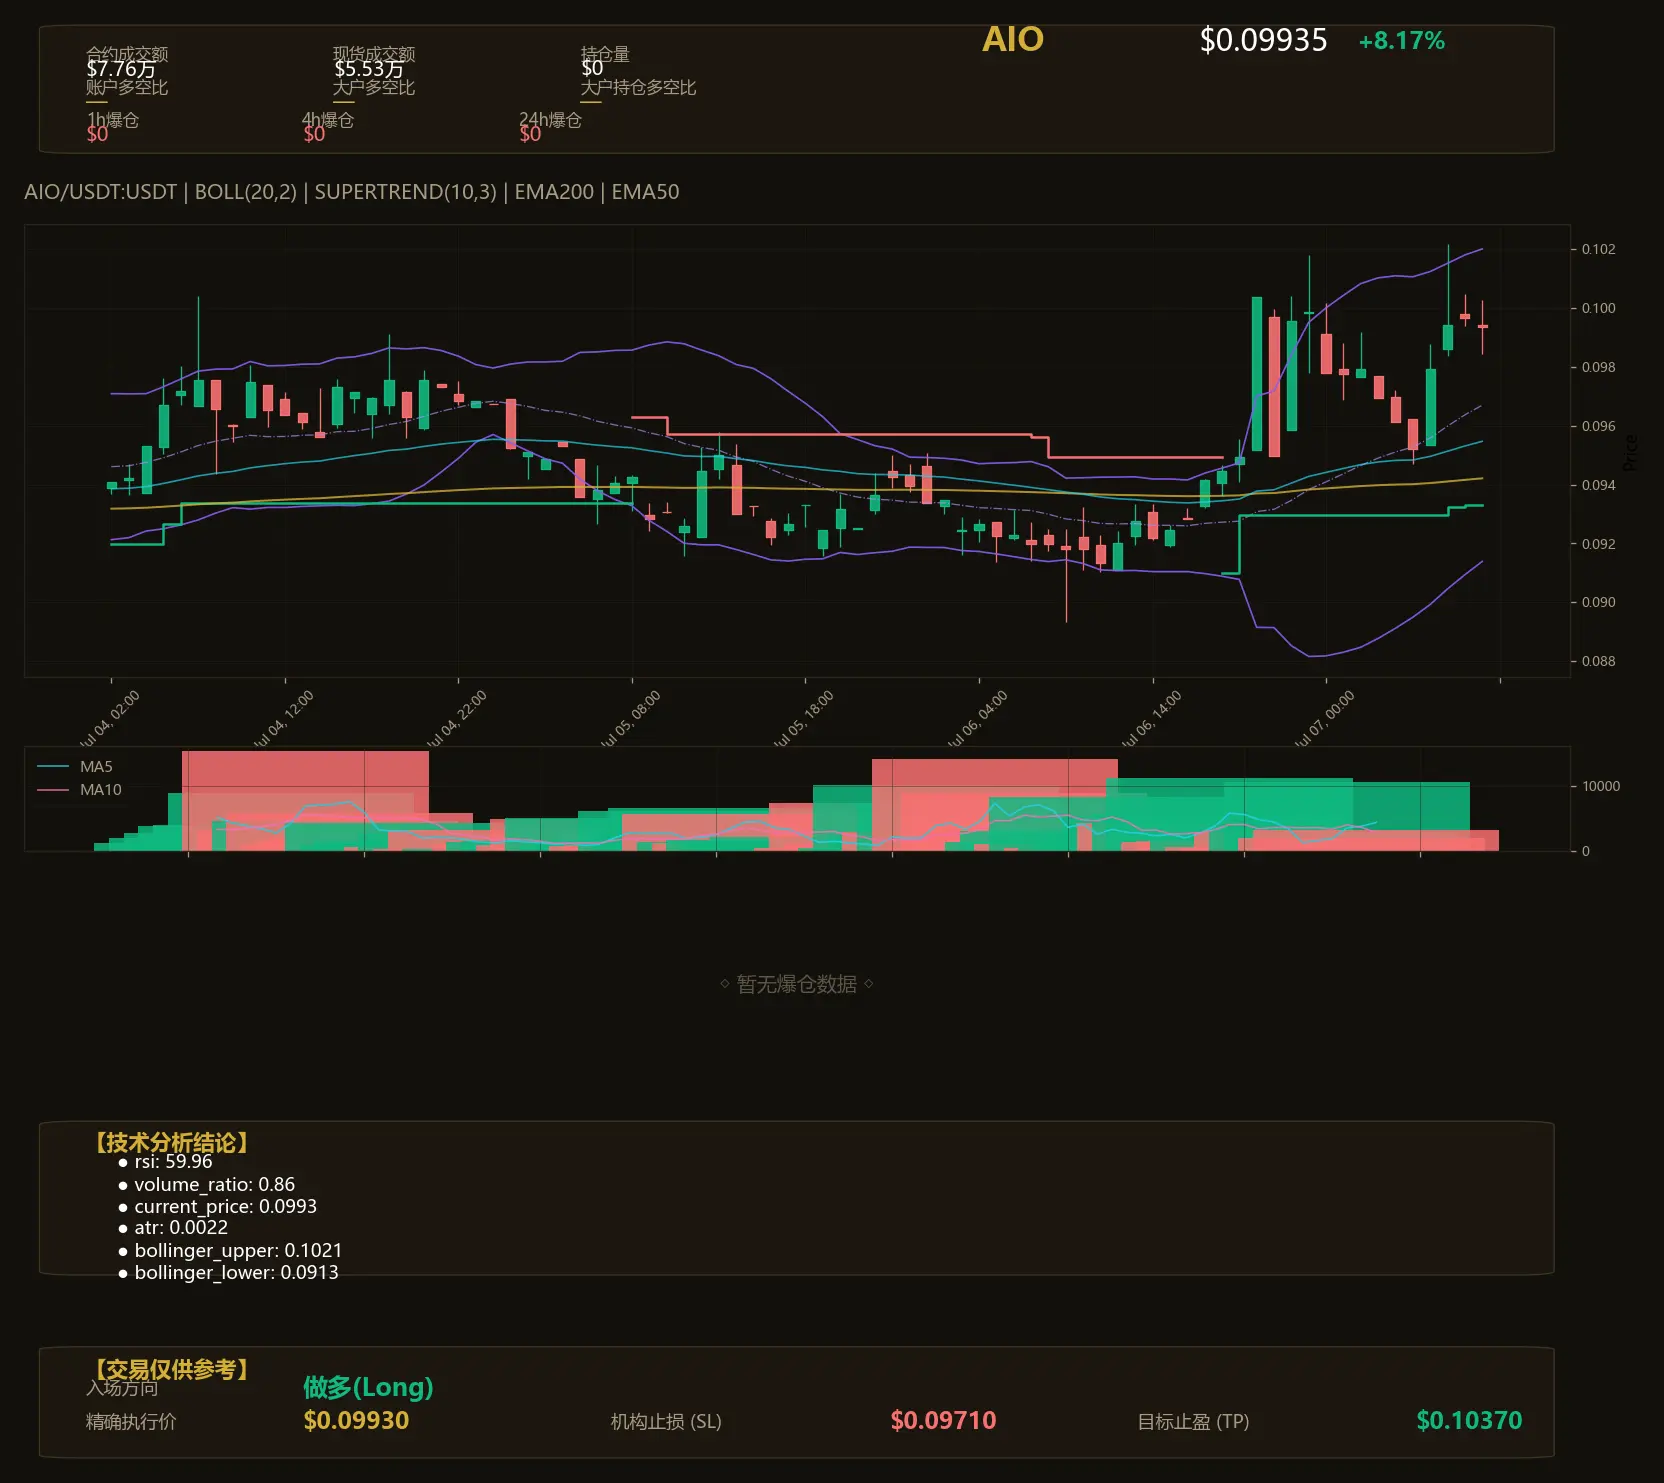Image resolution: width=1664 pixels, height=1483 pixels.
Task: Click the 精确执行价 label
Action: (x=131, y=1421)
